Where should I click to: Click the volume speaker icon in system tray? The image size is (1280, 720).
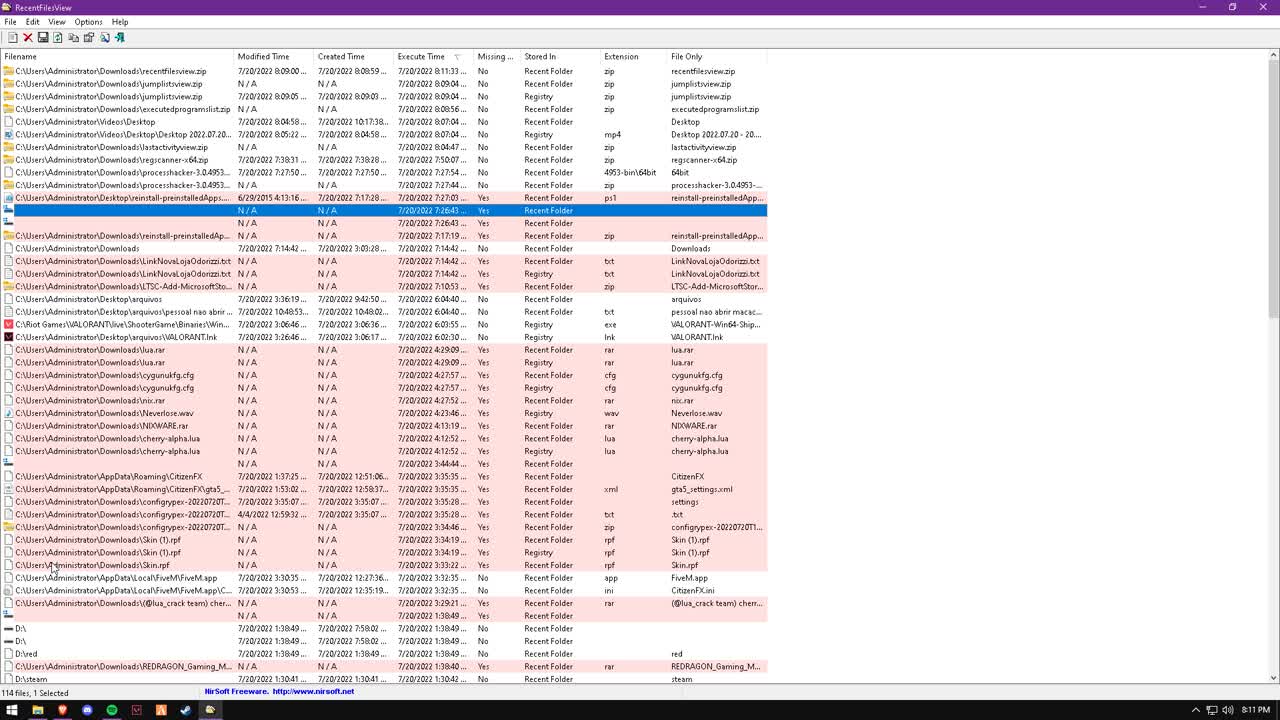[x=1227, y=710]
